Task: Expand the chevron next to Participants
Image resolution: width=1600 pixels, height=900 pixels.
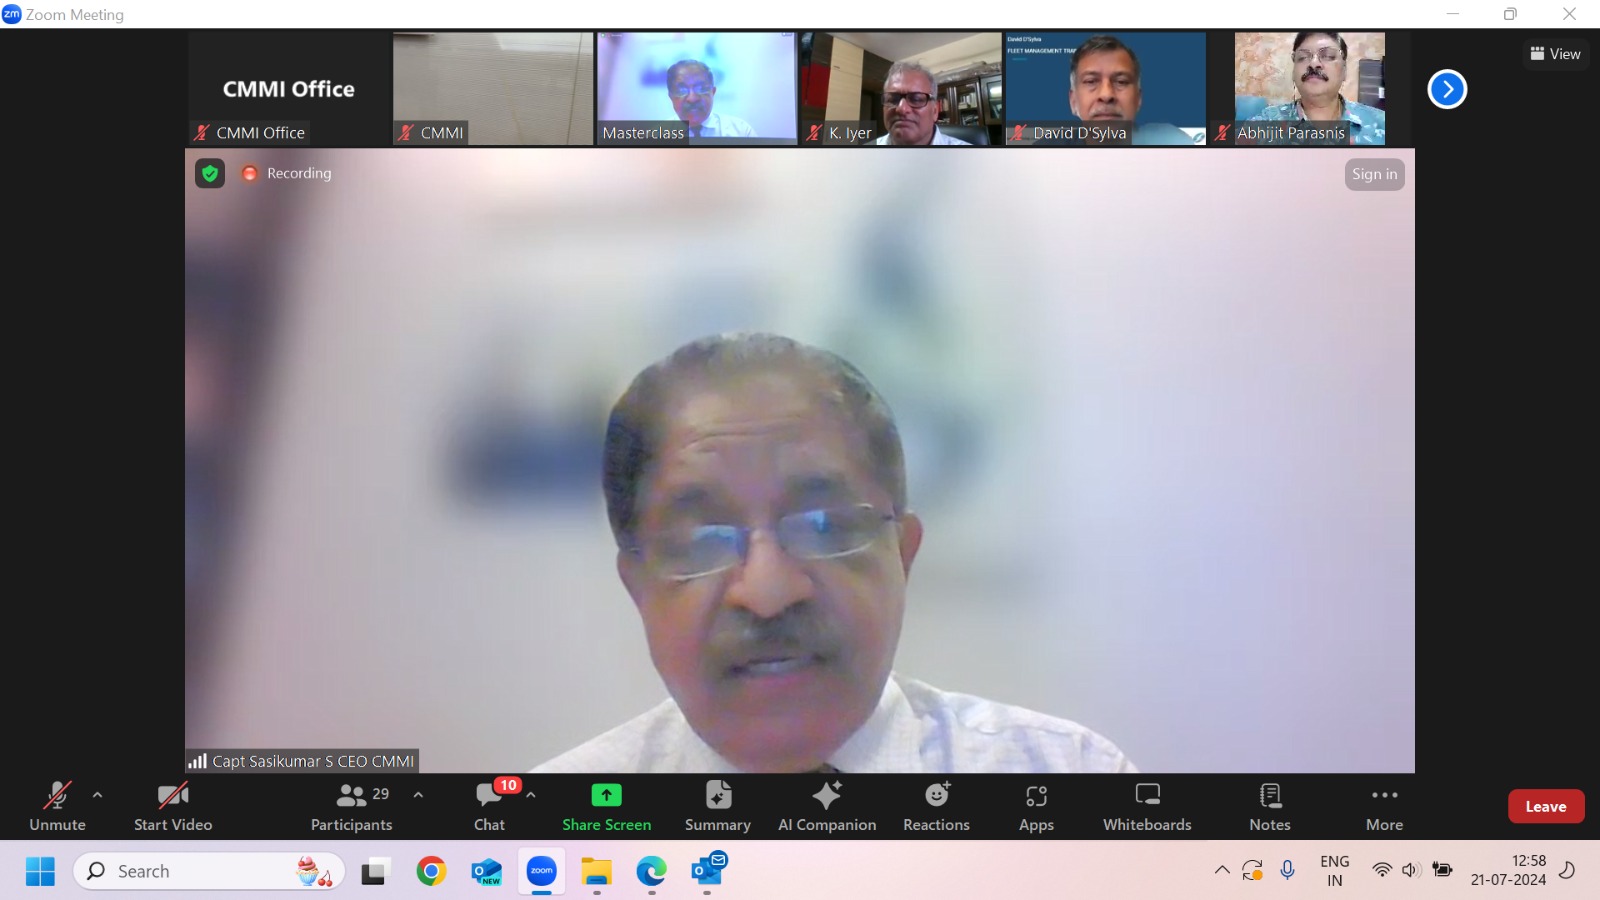Action: 418,795
